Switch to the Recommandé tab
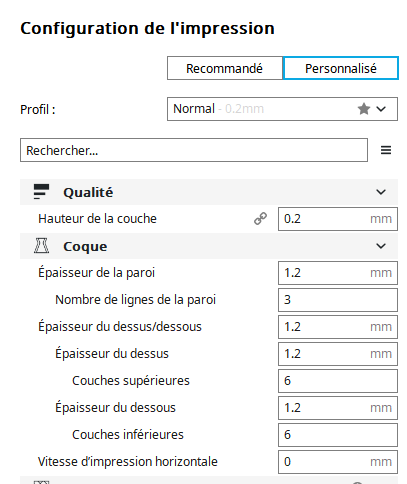 [225, 68]
